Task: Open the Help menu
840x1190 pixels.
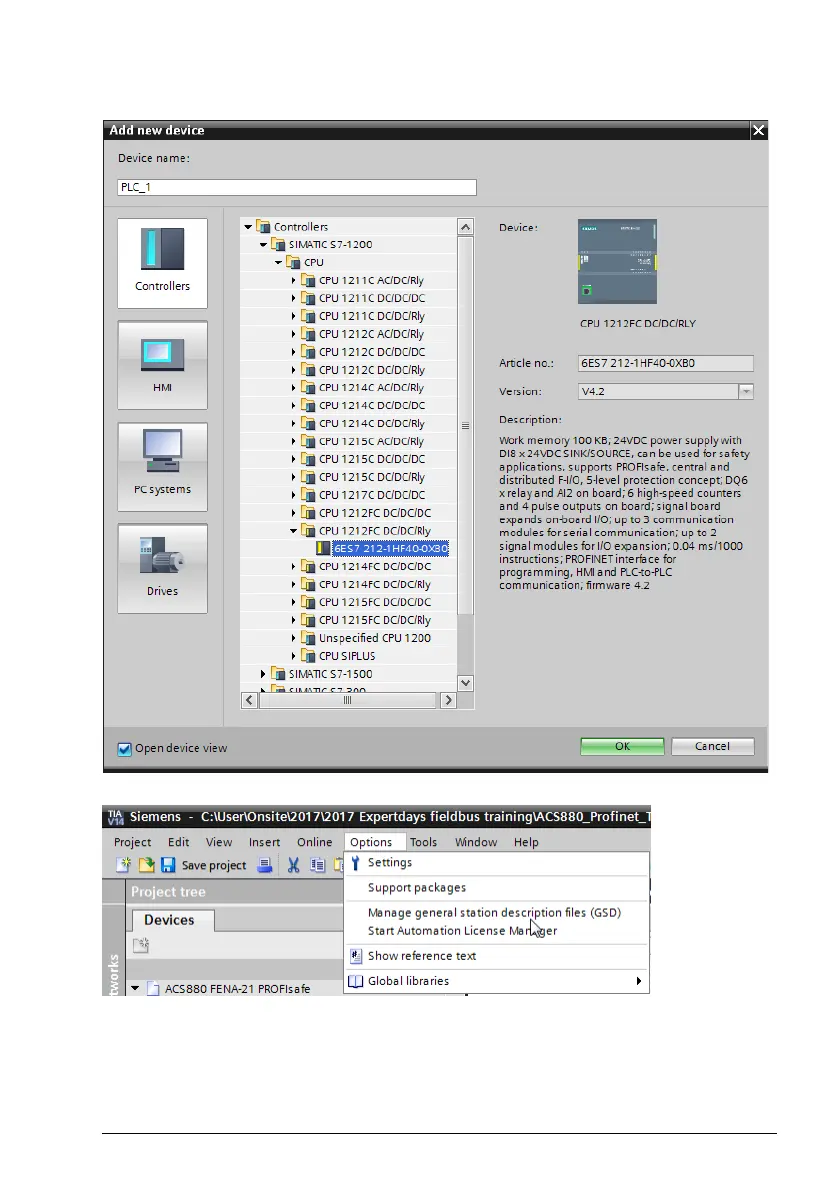Action: tap(526, 842)
